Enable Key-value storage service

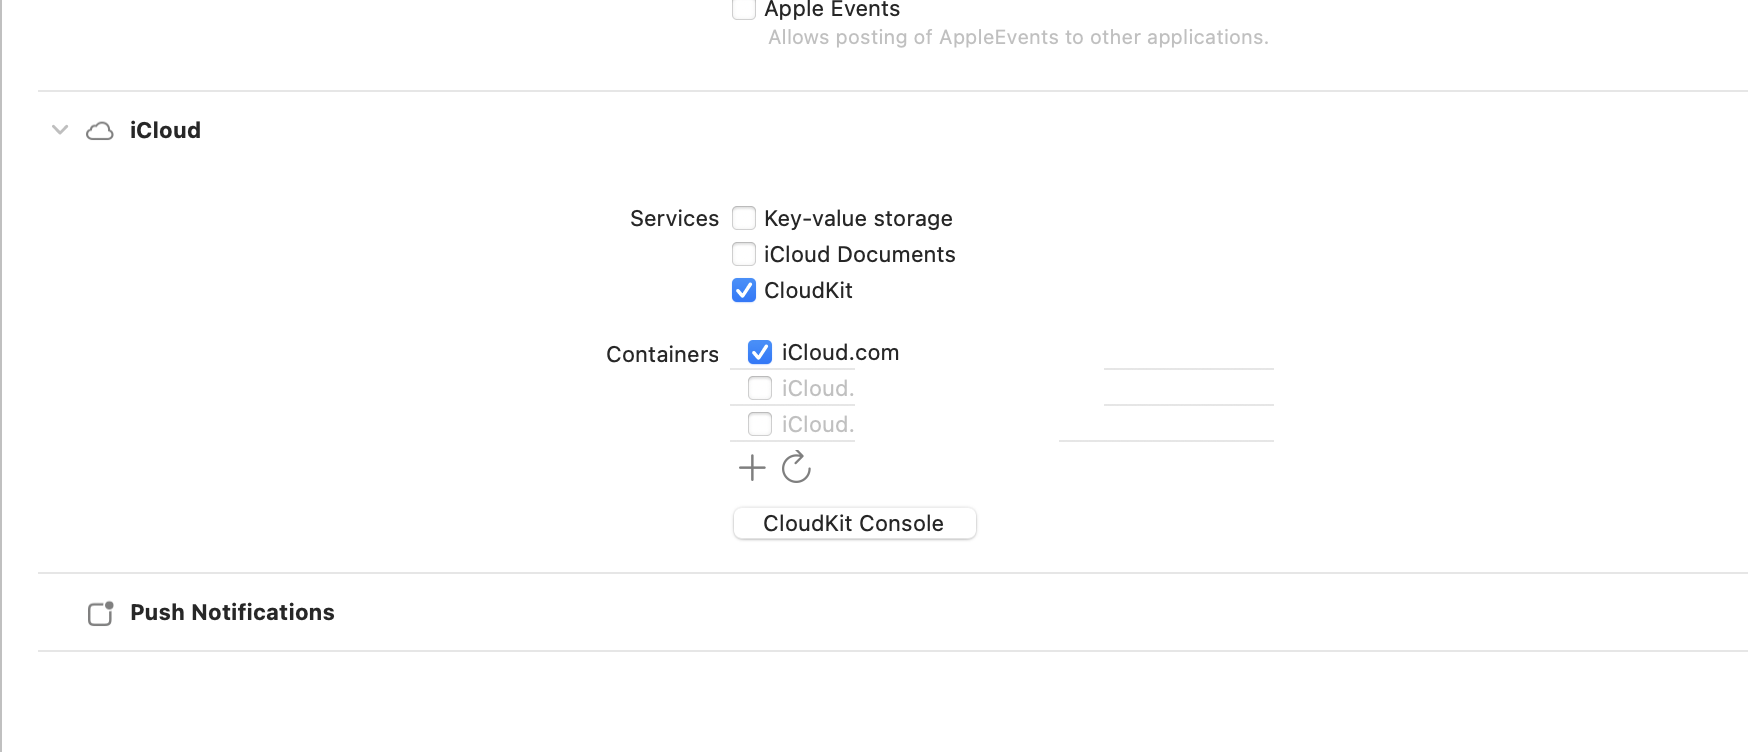pos(744,218)
